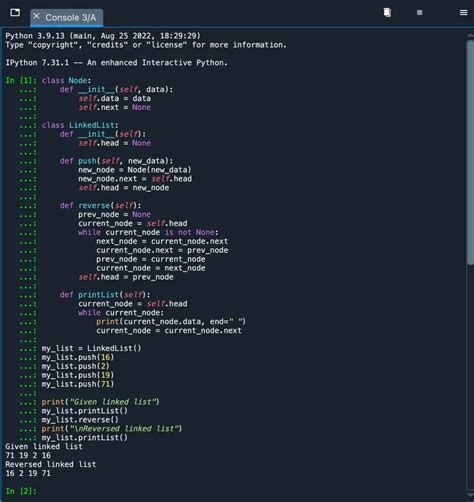474x502 pixels.
Task: Open the console hamburger options menu
Action: (x=463, y=13)
